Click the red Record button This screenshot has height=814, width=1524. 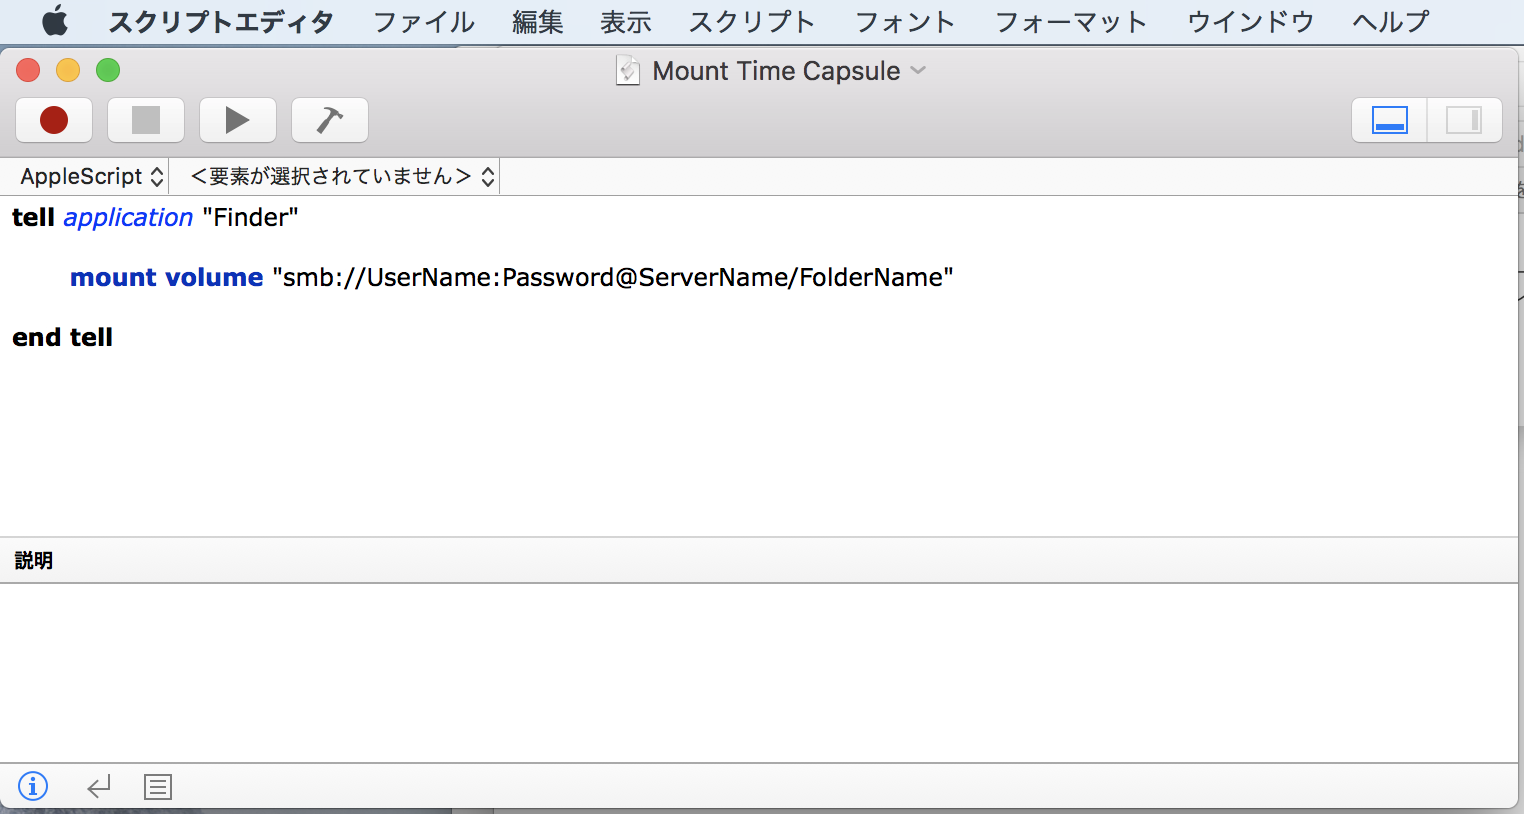tap(54, 120)
